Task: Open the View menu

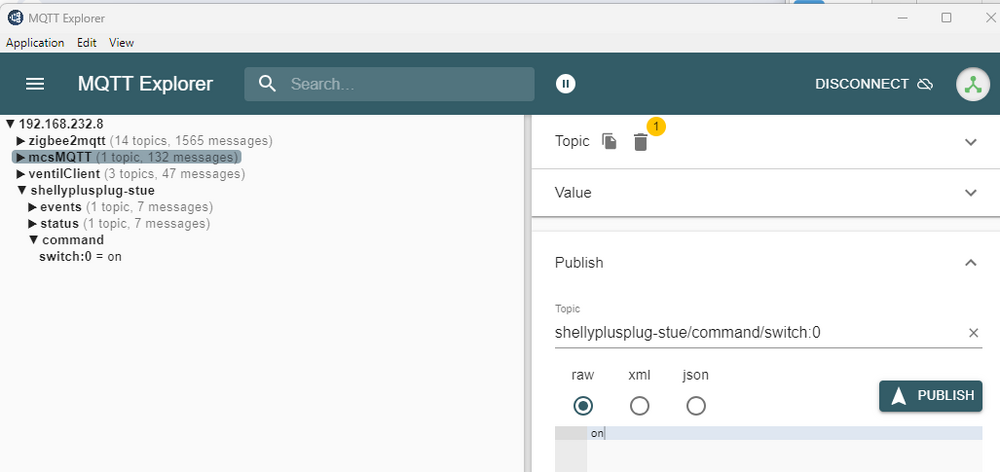Action: click(x=121, y=43)
